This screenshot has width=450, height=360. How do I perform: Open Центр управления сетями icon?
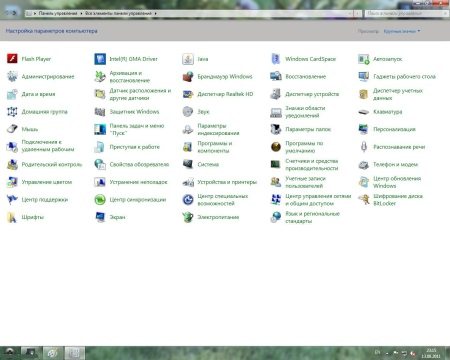[x=276, y=199]
